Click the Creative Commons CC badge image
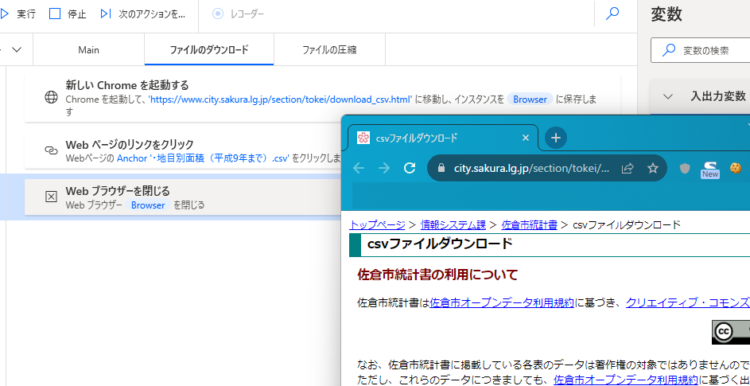Screen dimensions: 750x386 coord(730,332)
